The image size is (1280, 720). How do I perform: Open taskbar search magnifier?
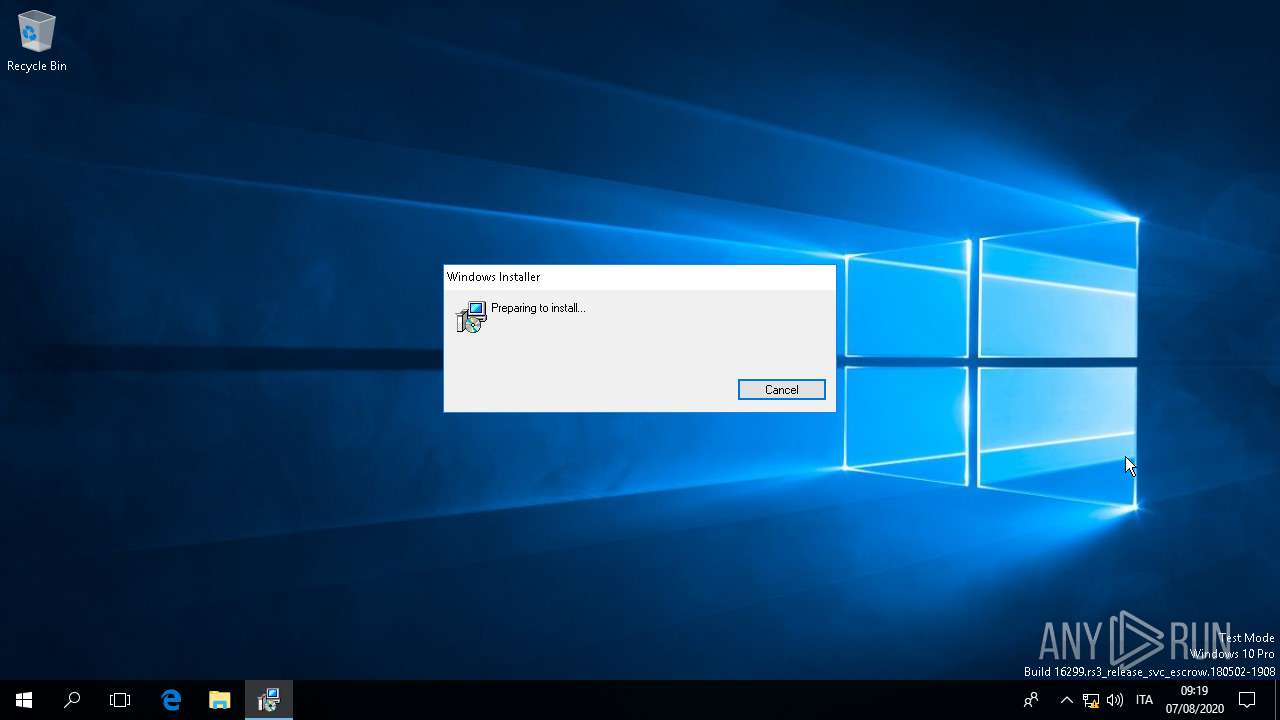pos(72,700)
